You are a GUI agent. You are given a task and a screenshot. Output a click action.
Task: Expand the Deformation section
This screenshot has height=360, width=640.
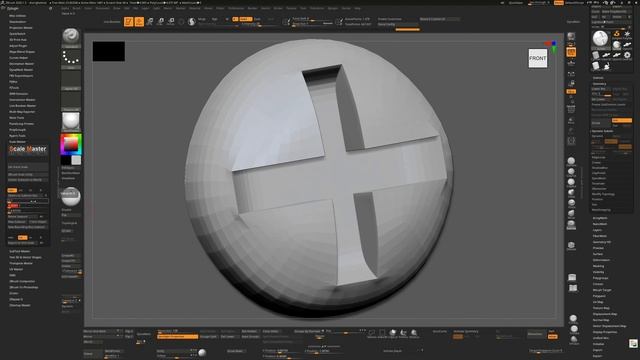601,260
